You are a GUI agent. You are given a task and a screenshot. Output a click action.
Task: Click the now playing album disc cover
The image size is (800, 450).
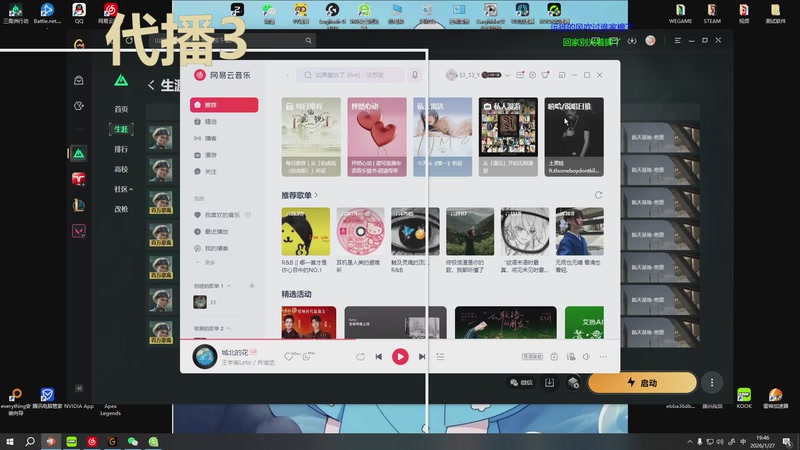(205, 357)
